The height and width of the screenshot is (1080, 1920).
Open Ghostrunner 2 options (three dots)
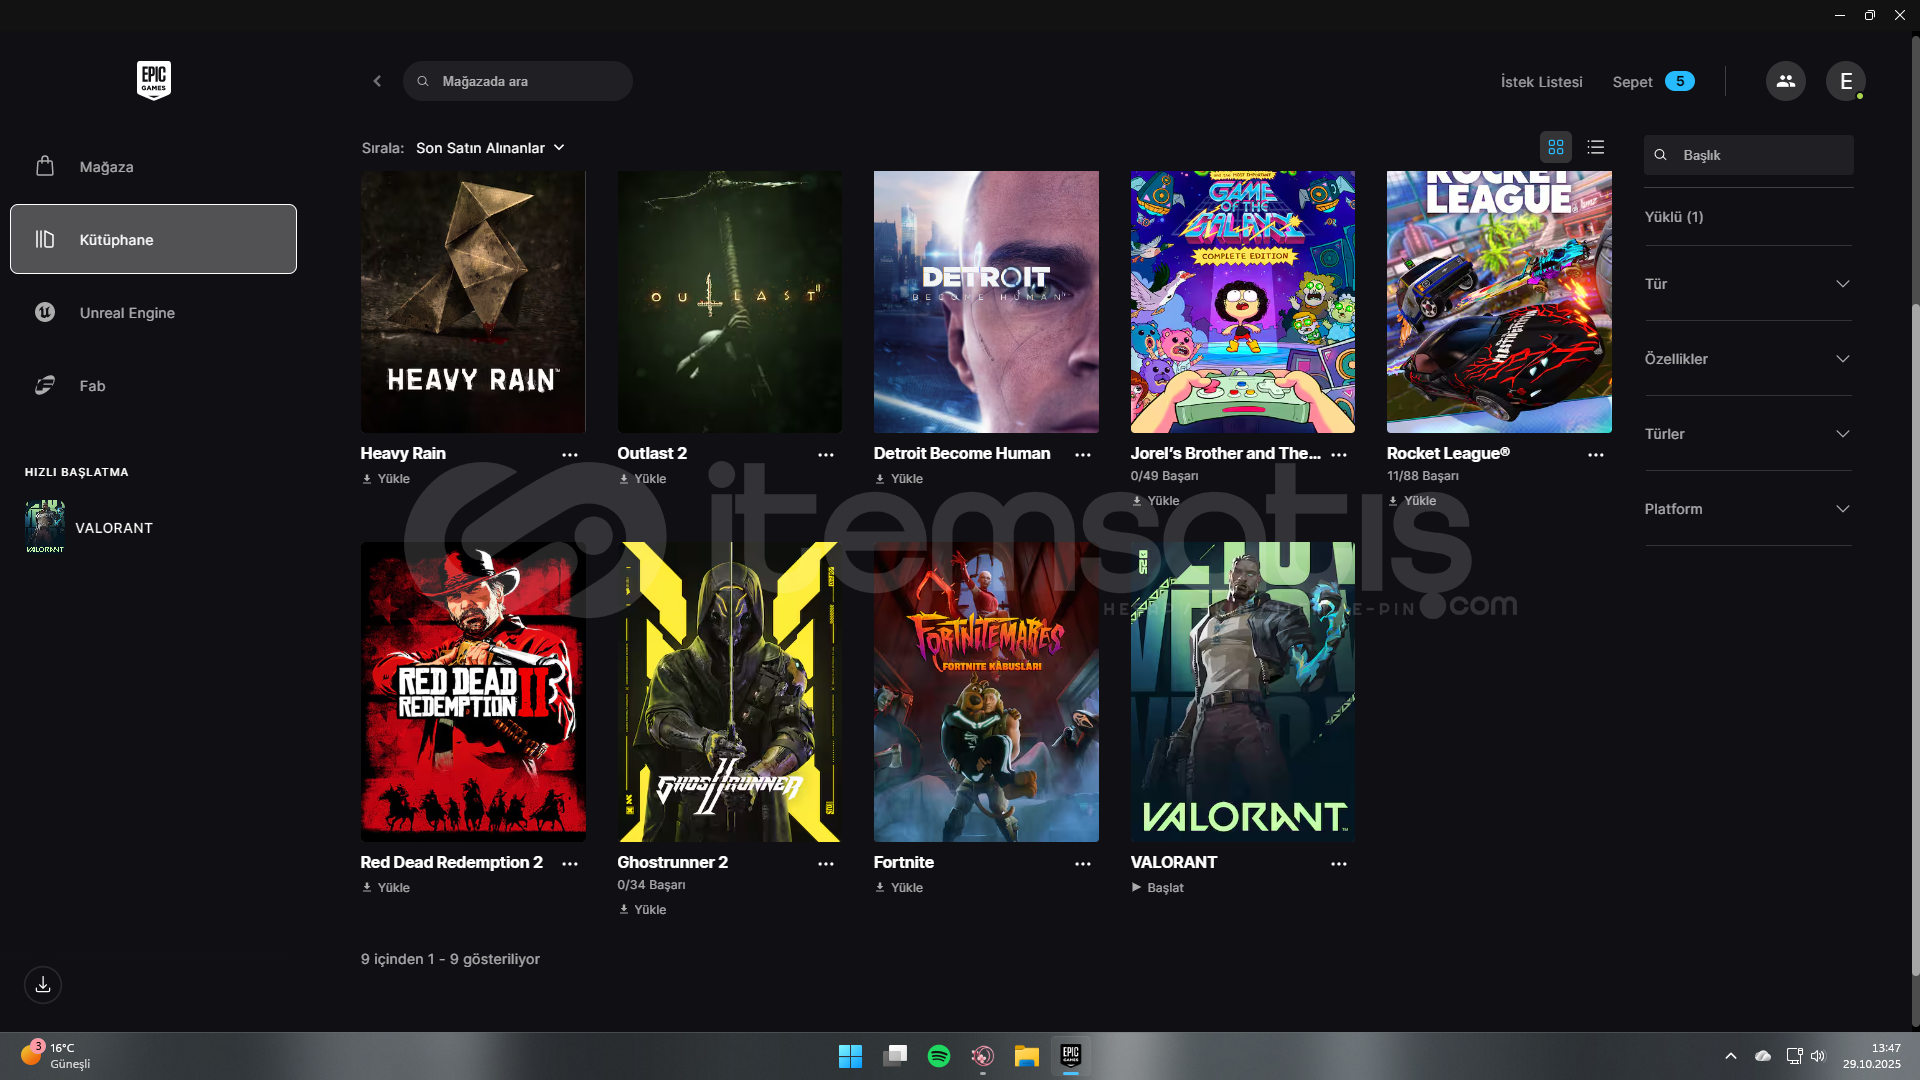coord(826,864)
